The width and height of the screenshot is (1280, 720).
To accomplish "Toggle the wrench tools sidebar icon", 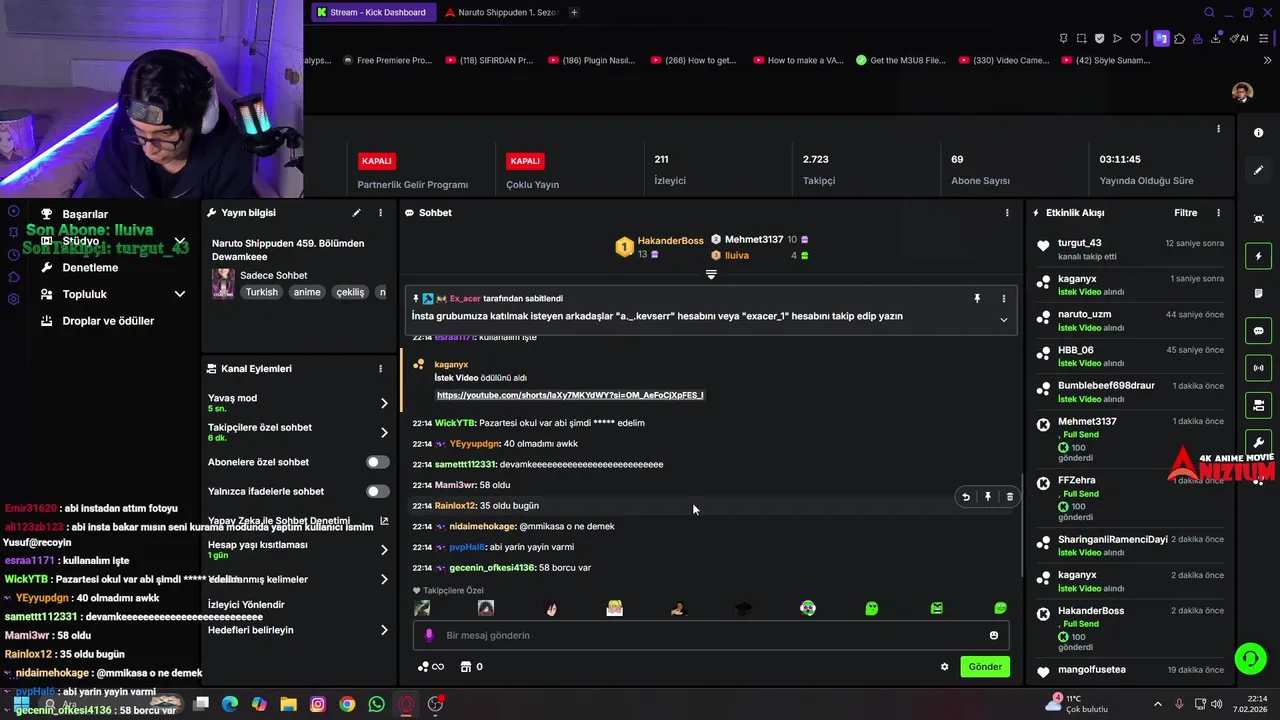I will (1258, 442).
